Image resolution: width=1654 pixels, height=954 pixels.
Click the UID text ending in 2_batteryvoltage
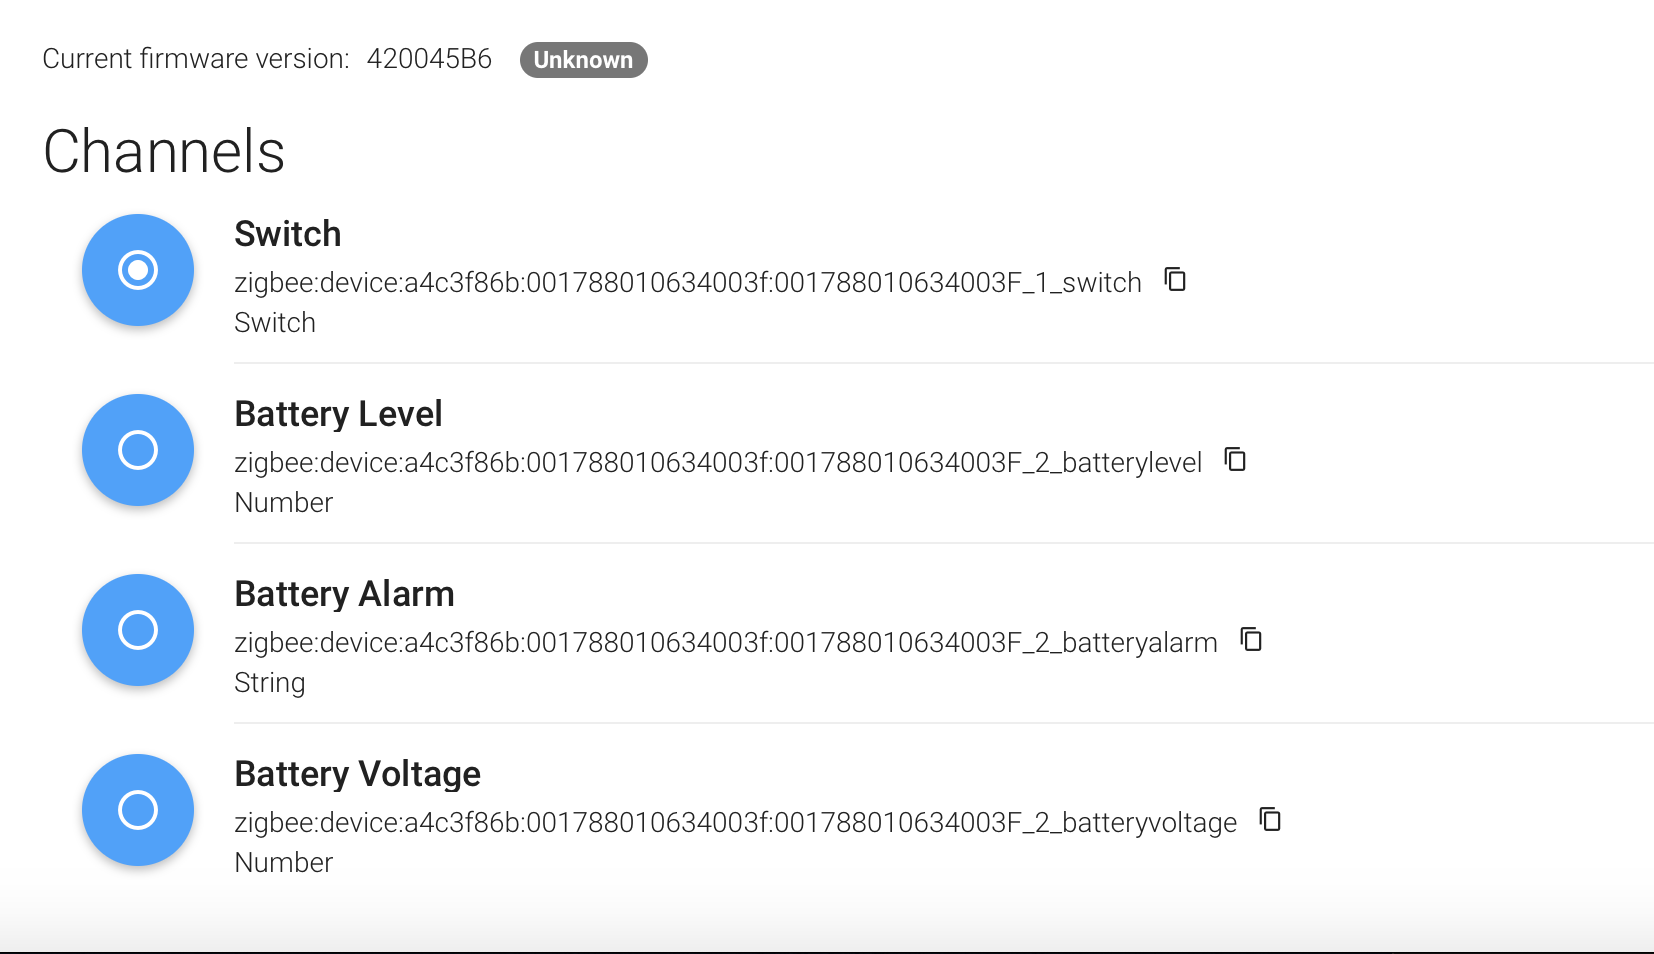(x=735, y=823)
